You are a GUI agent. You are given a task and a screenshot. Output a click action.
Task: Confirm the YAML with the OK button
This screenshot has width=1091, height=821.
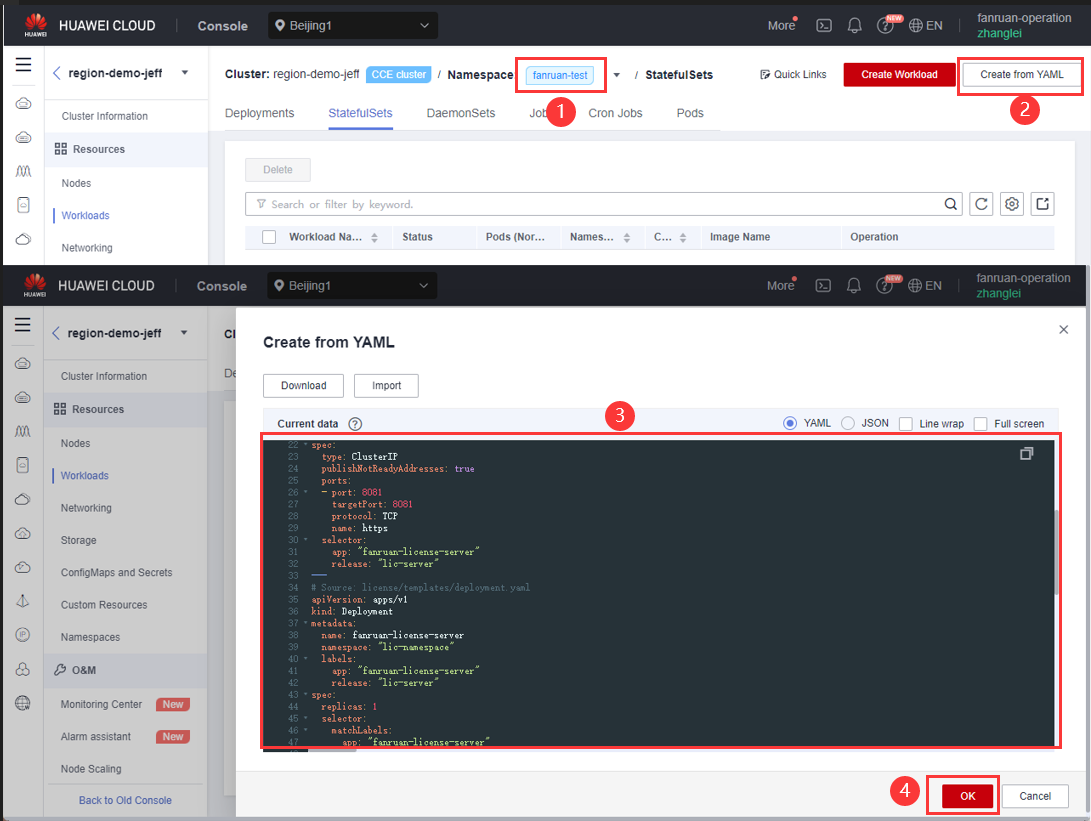[968, 796]
